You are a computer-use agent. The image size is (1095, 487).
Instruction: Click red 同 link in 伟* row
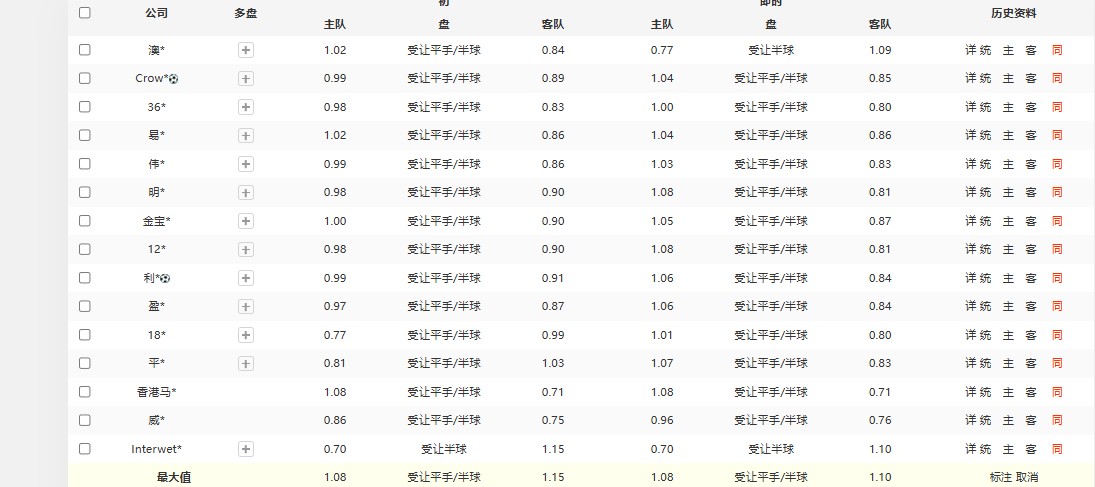(x=1057, y=163)
